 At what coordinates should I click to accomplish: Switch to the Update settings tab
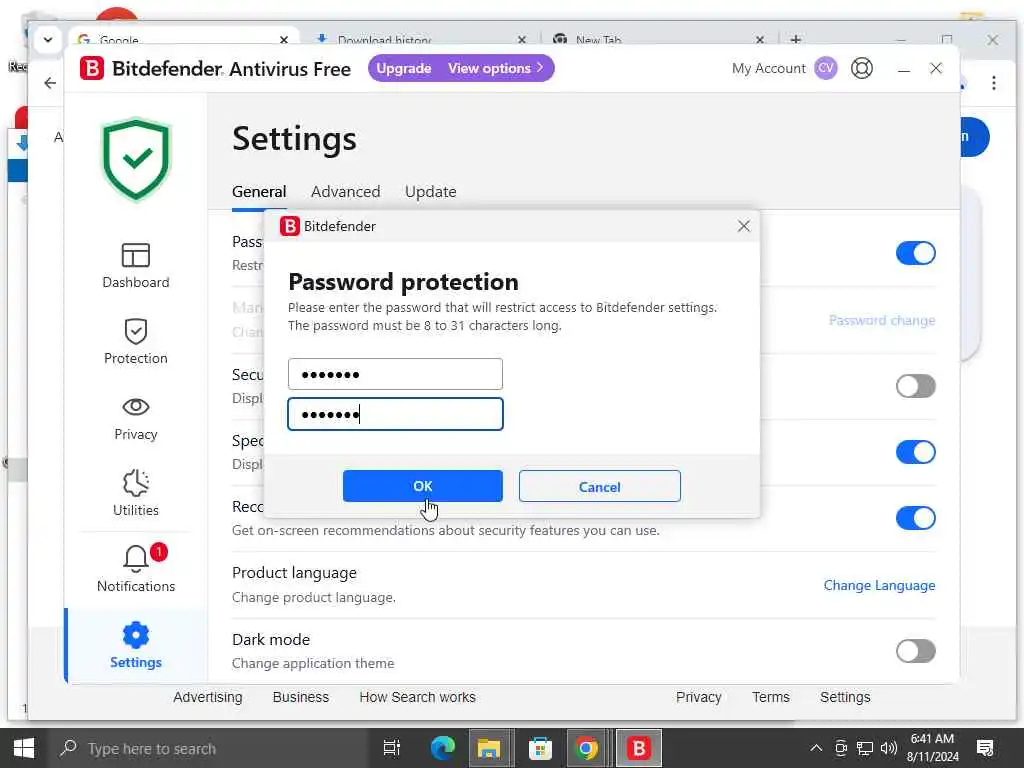pos(430,191)
